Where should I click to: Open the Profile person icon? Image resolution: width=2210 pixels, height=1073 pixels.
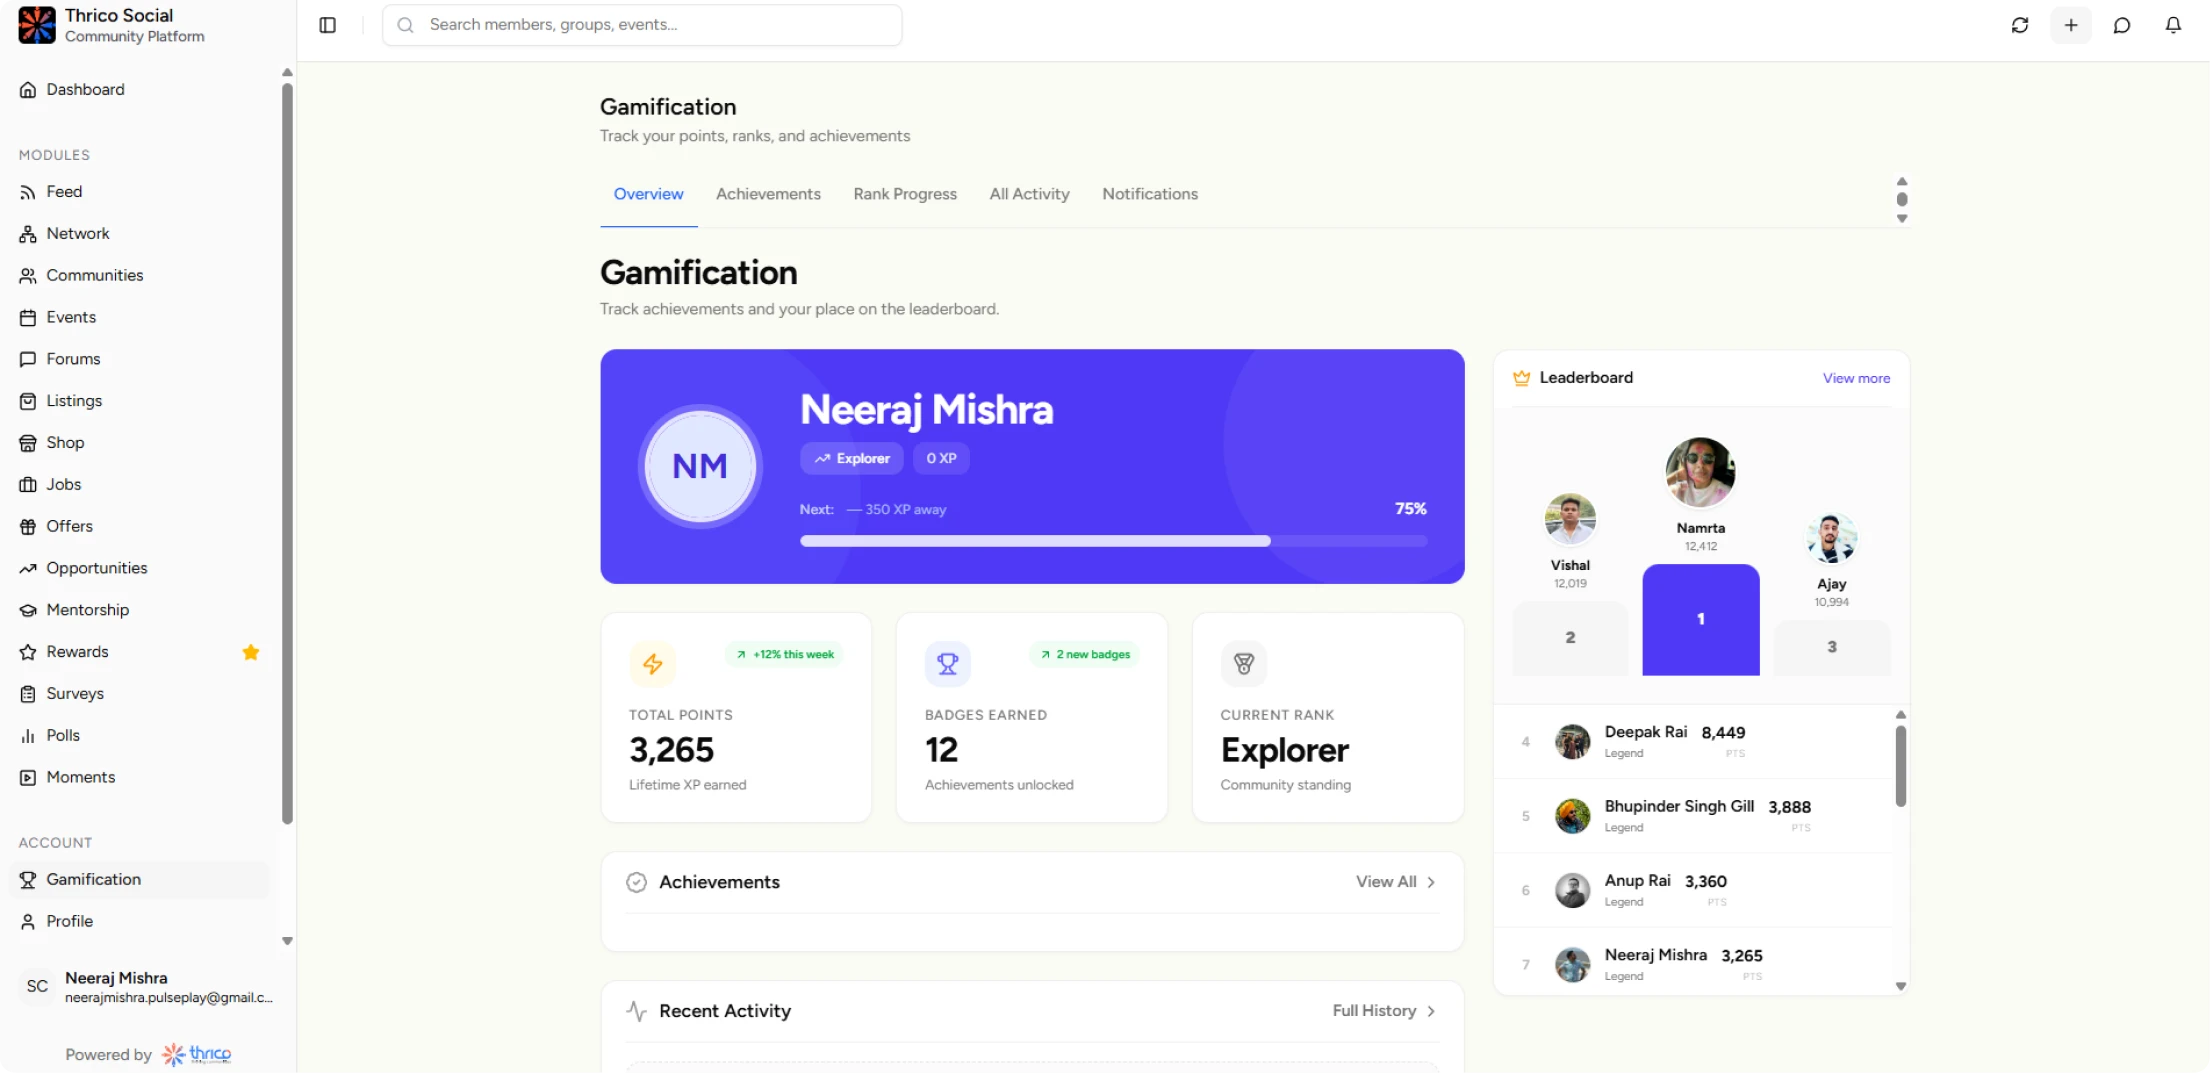[28, 922]
